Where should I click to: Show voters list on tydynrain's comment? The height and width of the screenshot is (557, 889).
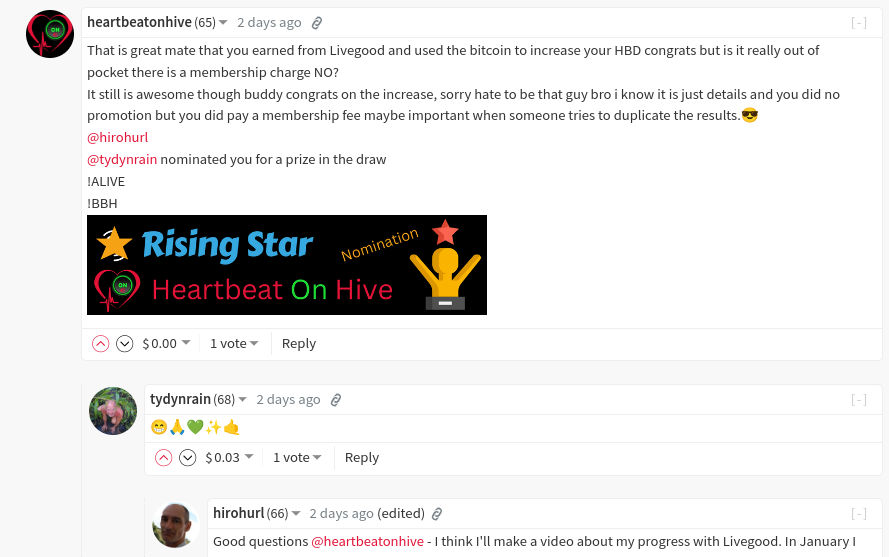coord(297,458)
